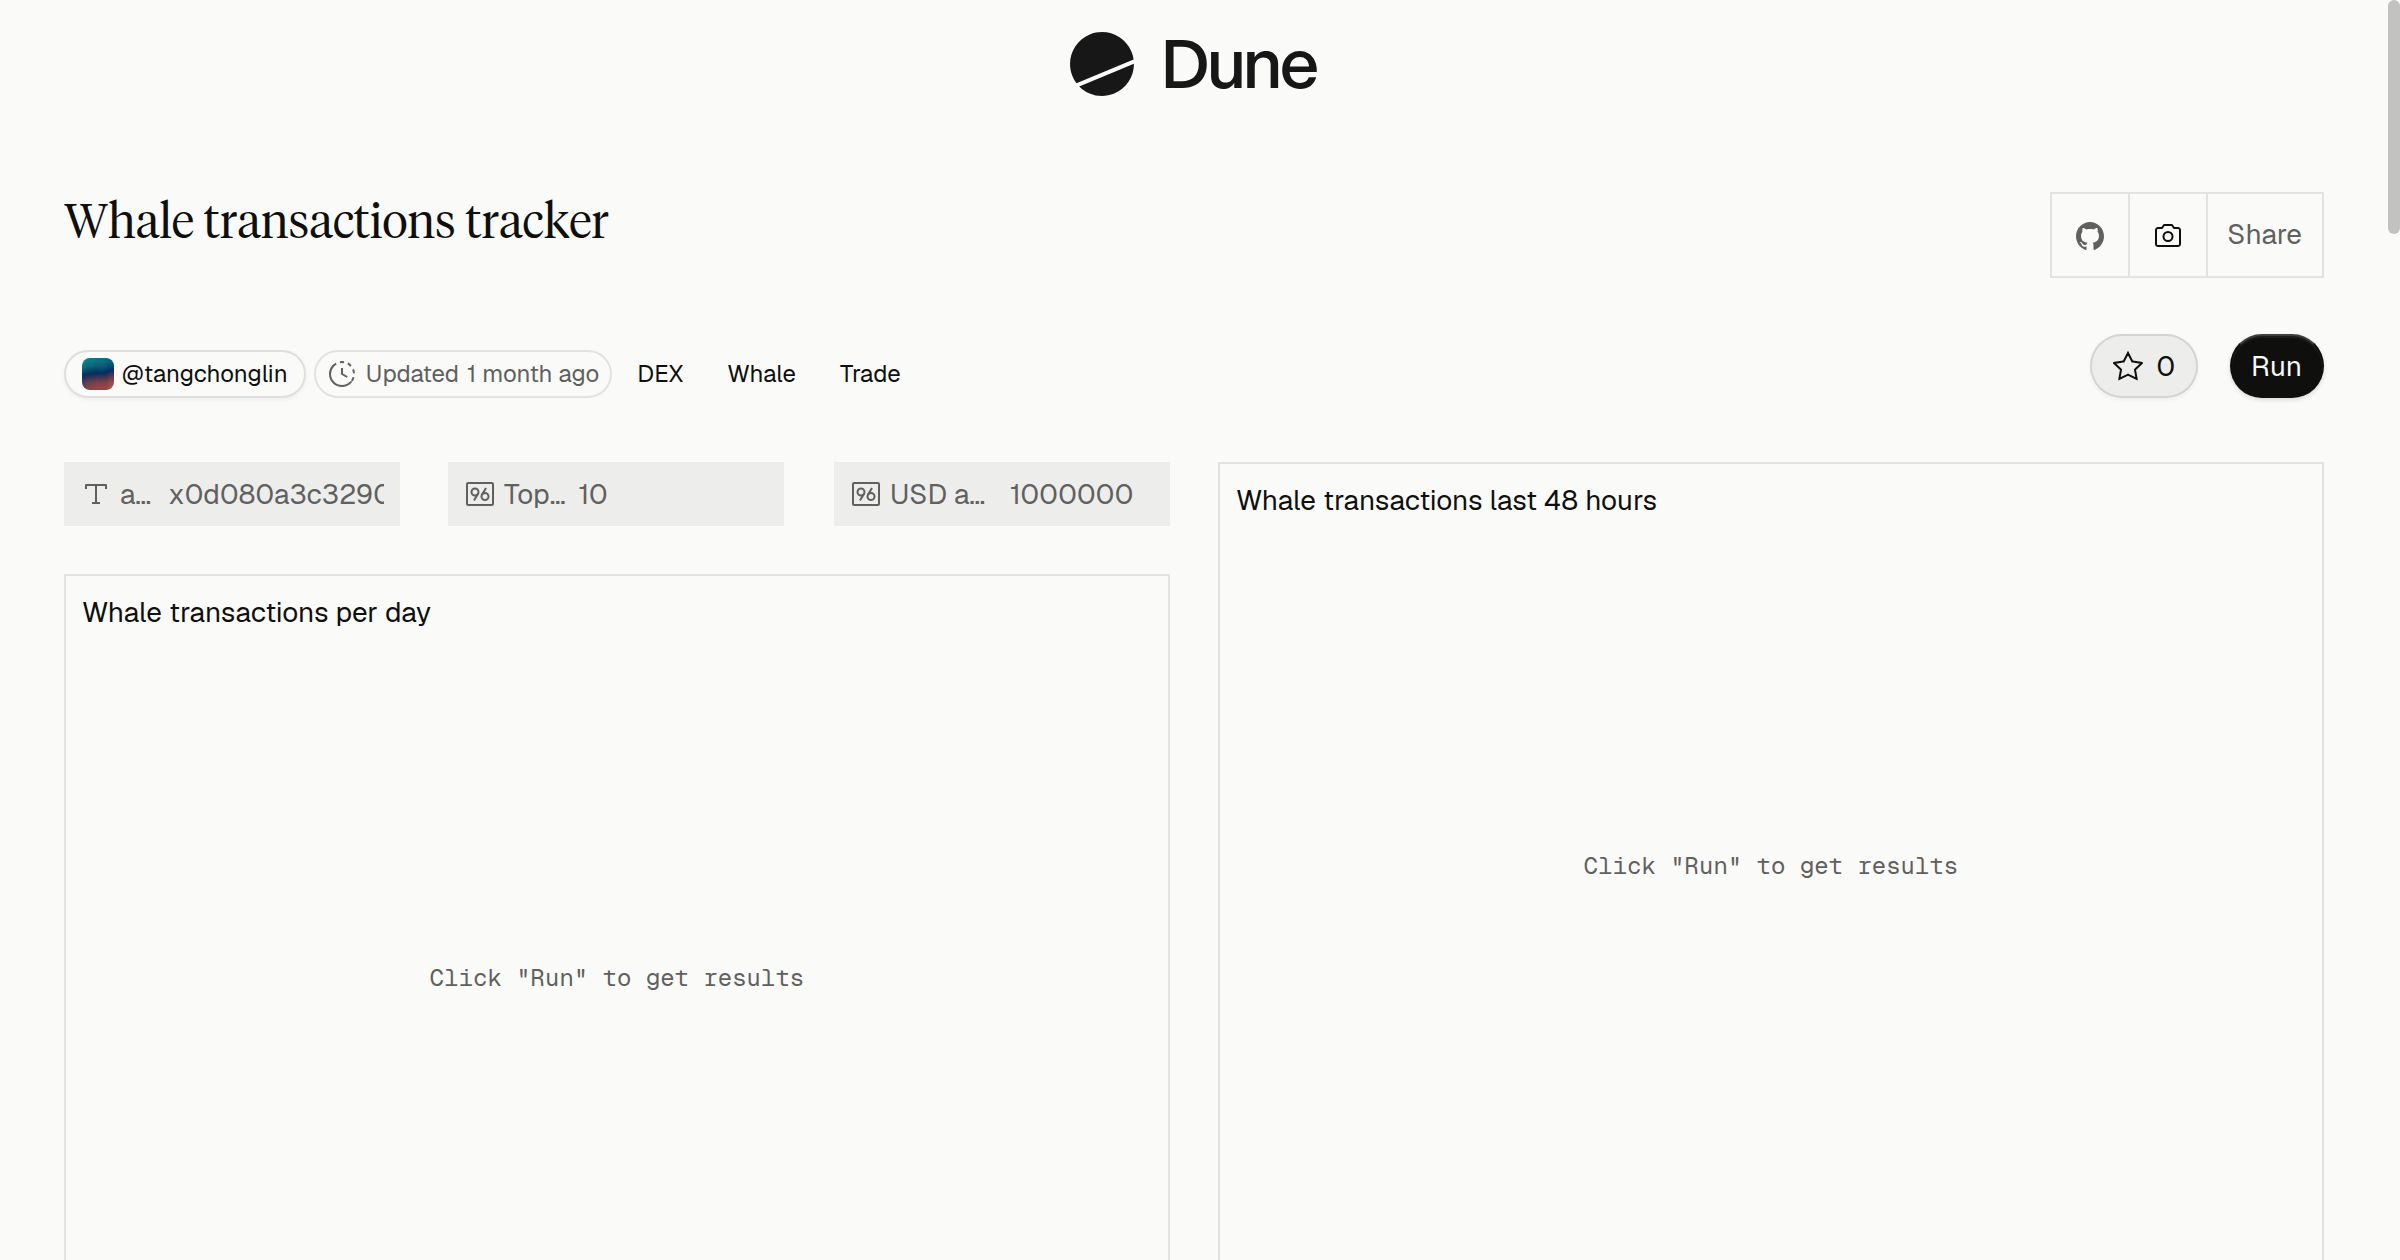This screenshot has width=2400, height=1260.
Task: Click the Dune wordmark text
Action: (x=1239, y=66)
